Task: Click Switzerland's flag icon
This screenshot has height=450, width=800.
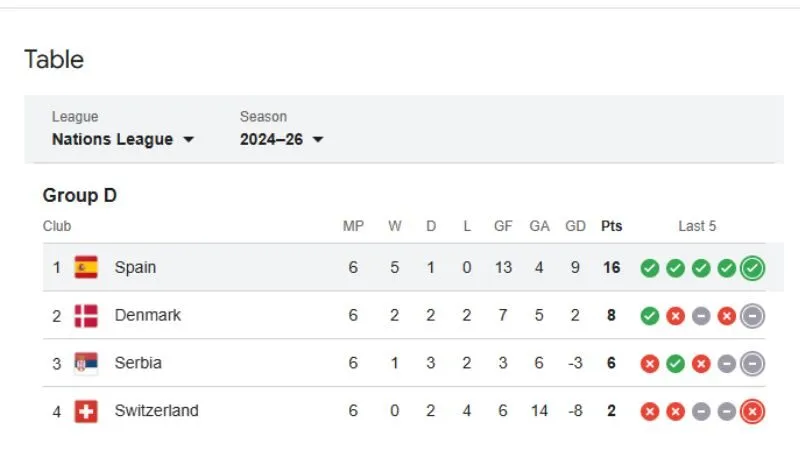Action: (86, 411)
